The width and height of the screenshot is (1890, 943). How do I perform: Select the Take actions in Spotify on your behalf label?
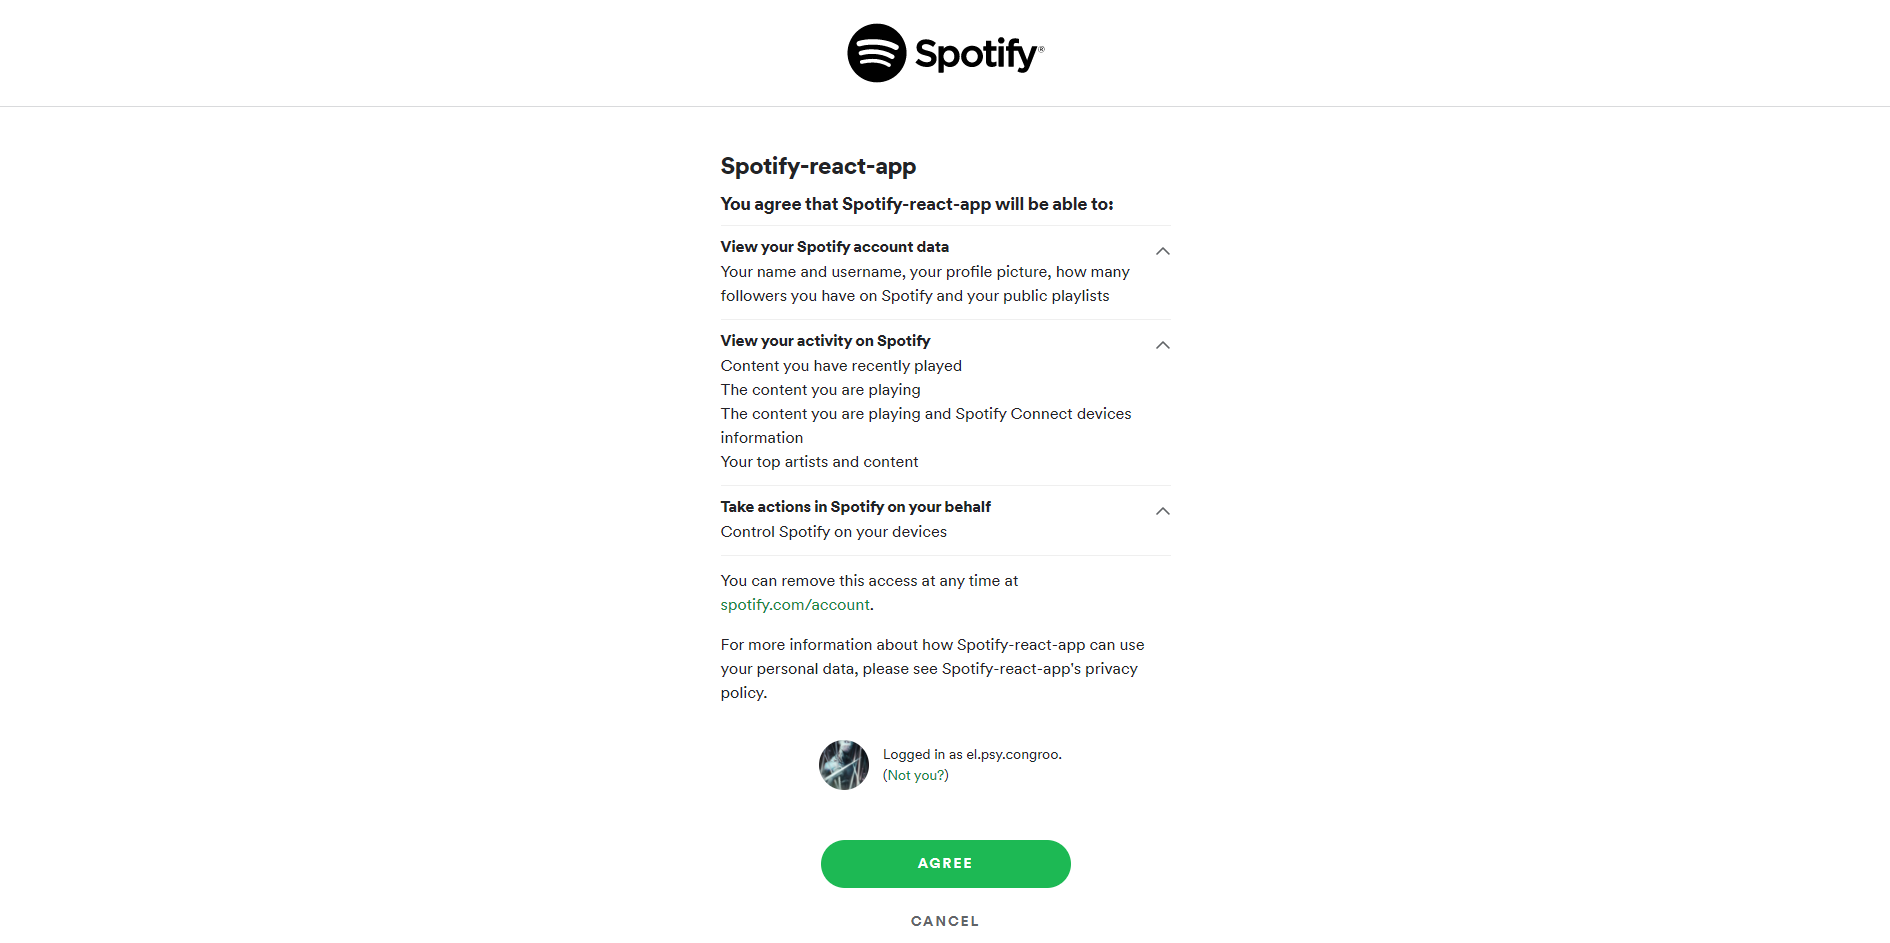855,506
